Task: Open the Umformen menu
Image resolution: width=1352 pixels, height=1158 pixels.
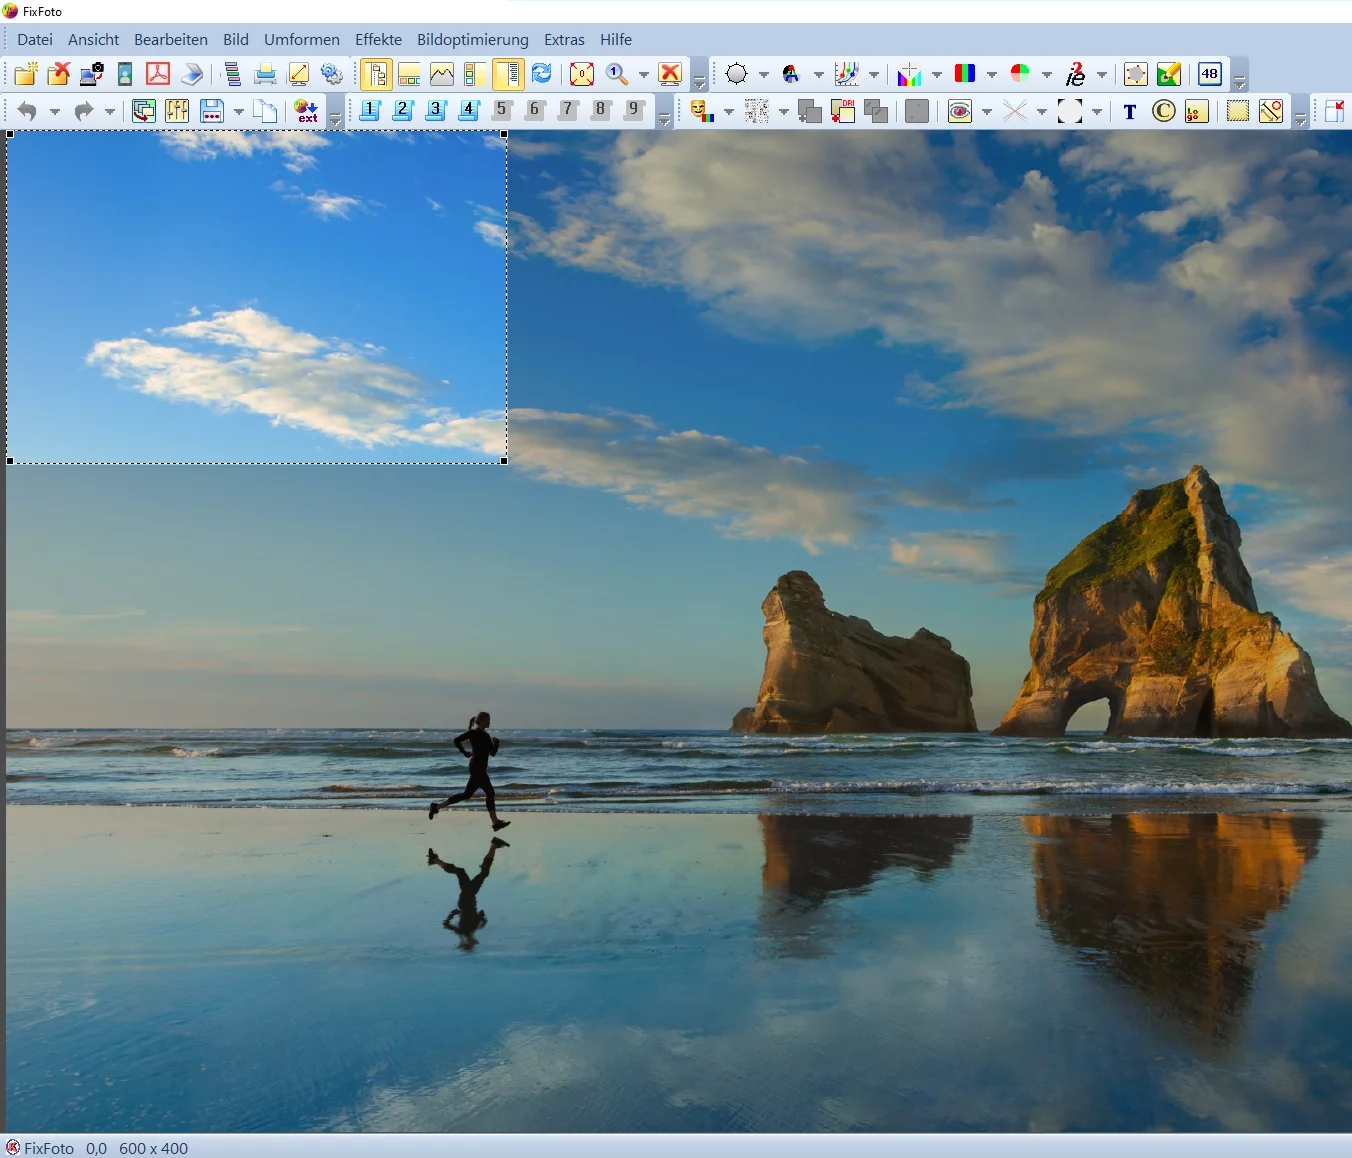Action: point(302,40)
